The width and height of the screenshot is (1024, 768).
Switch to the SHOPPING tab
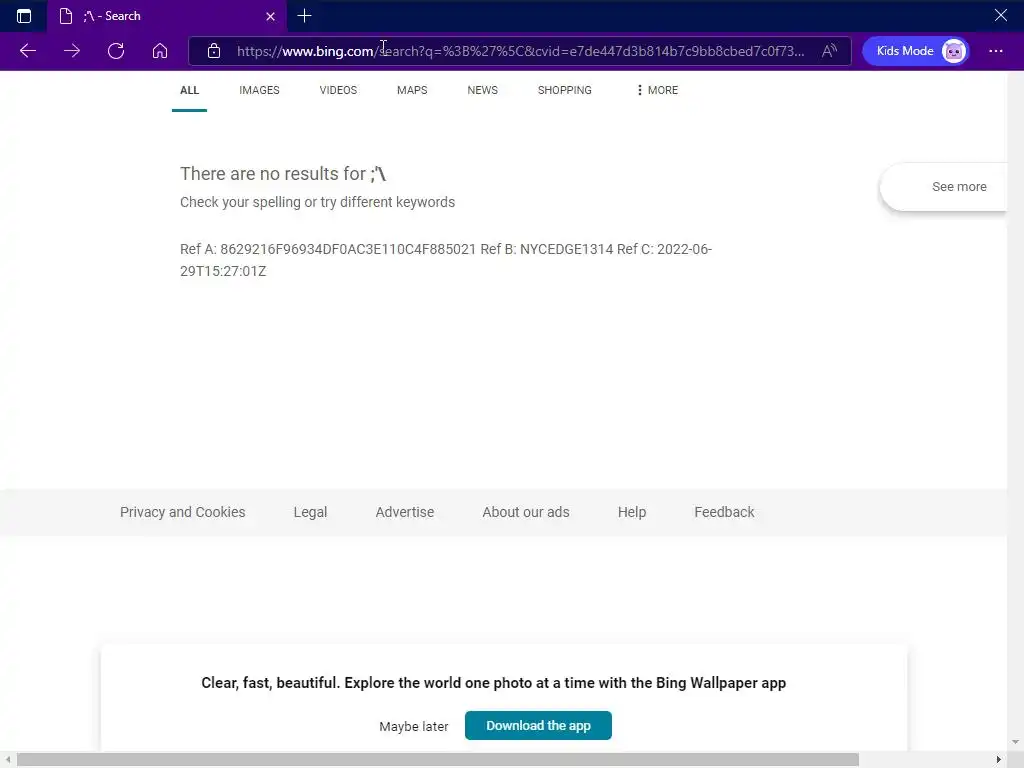pos(565,90)
